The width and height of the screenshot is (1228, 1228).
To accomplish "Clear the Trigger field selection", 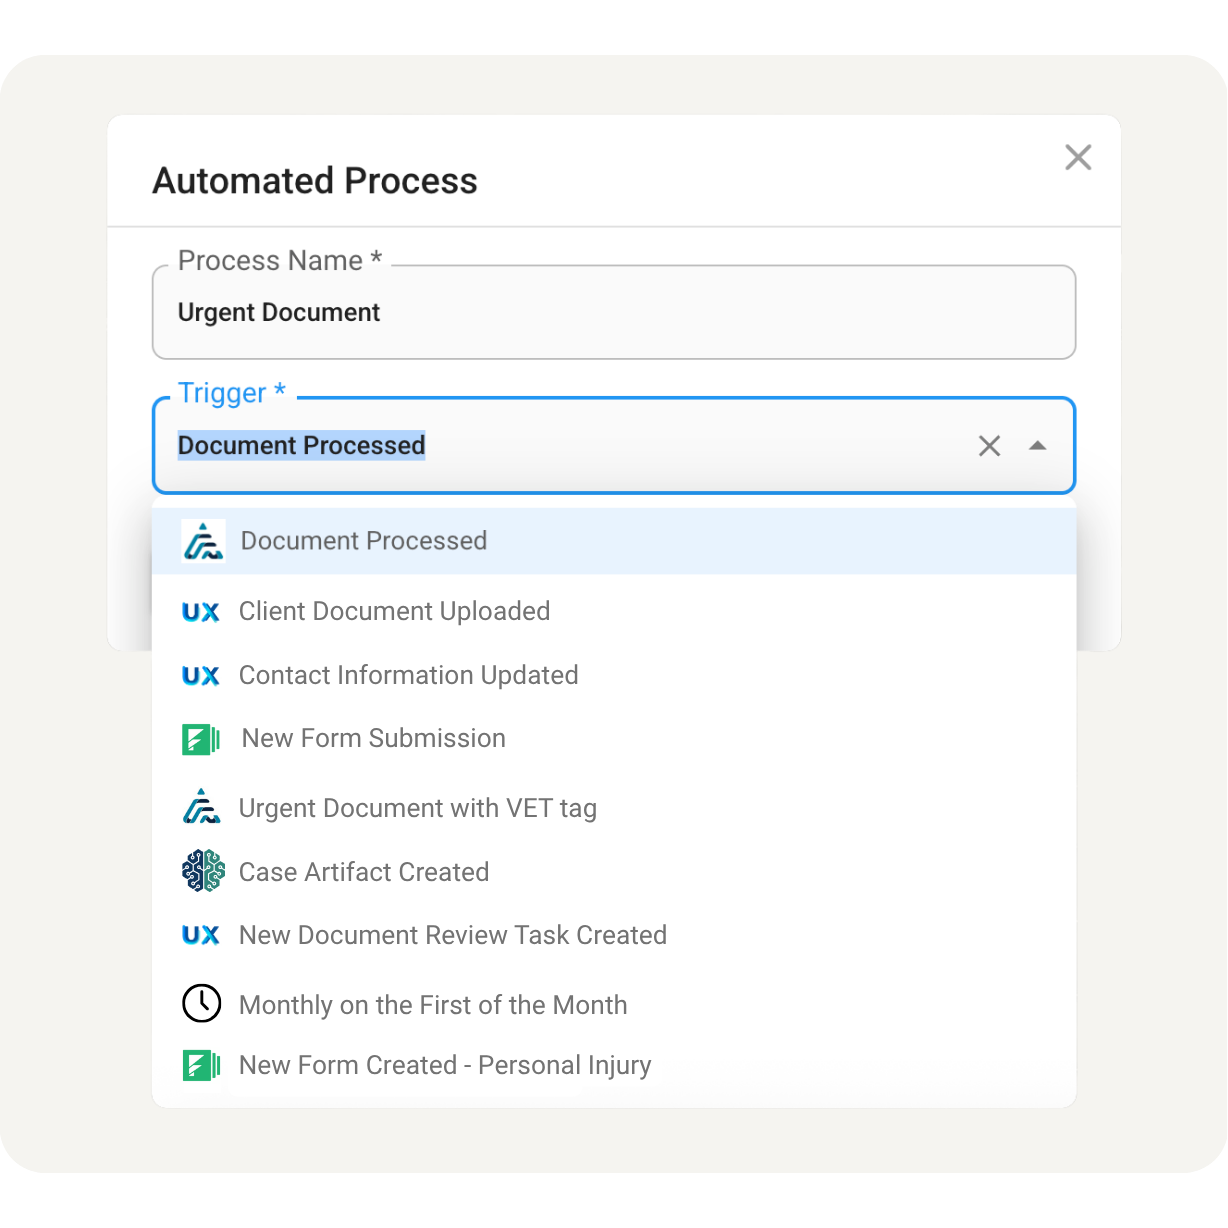I will (989, 446).
